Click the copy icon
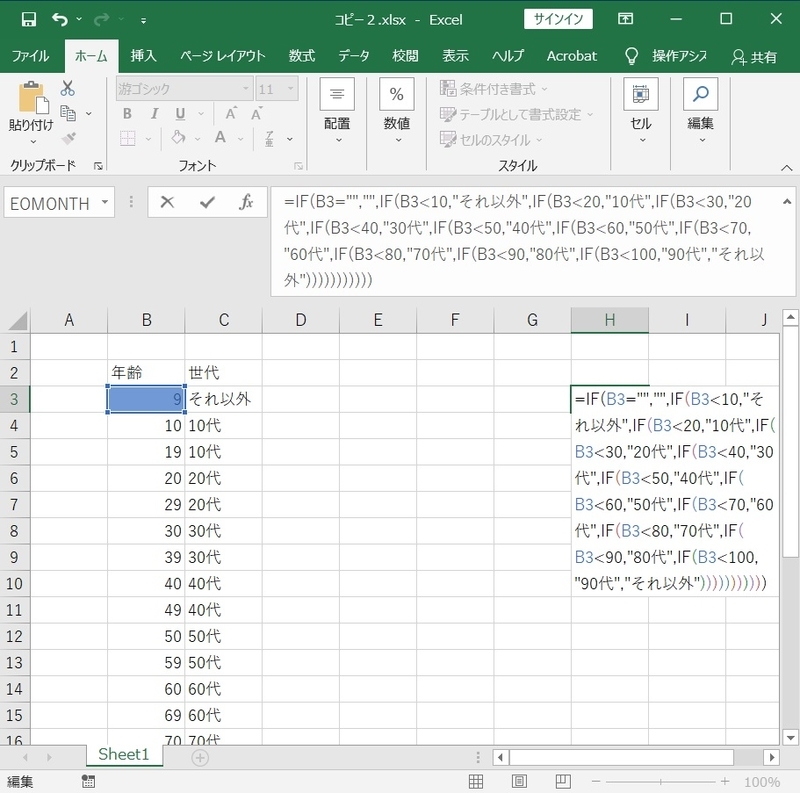The height and width of the screenshot is (793, 800). (x=68, y=113)
